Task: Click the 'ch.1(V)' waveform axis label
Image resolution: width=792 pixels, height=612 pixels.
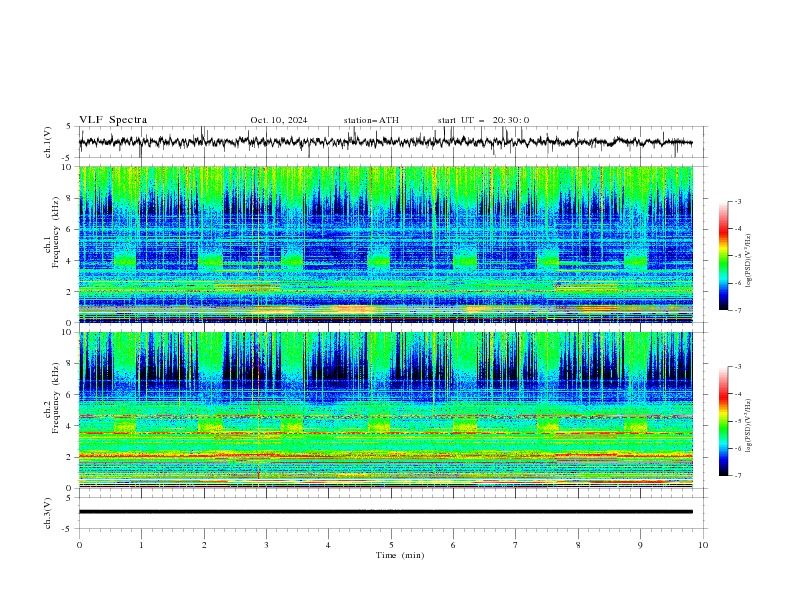Action: pos(48,142)
